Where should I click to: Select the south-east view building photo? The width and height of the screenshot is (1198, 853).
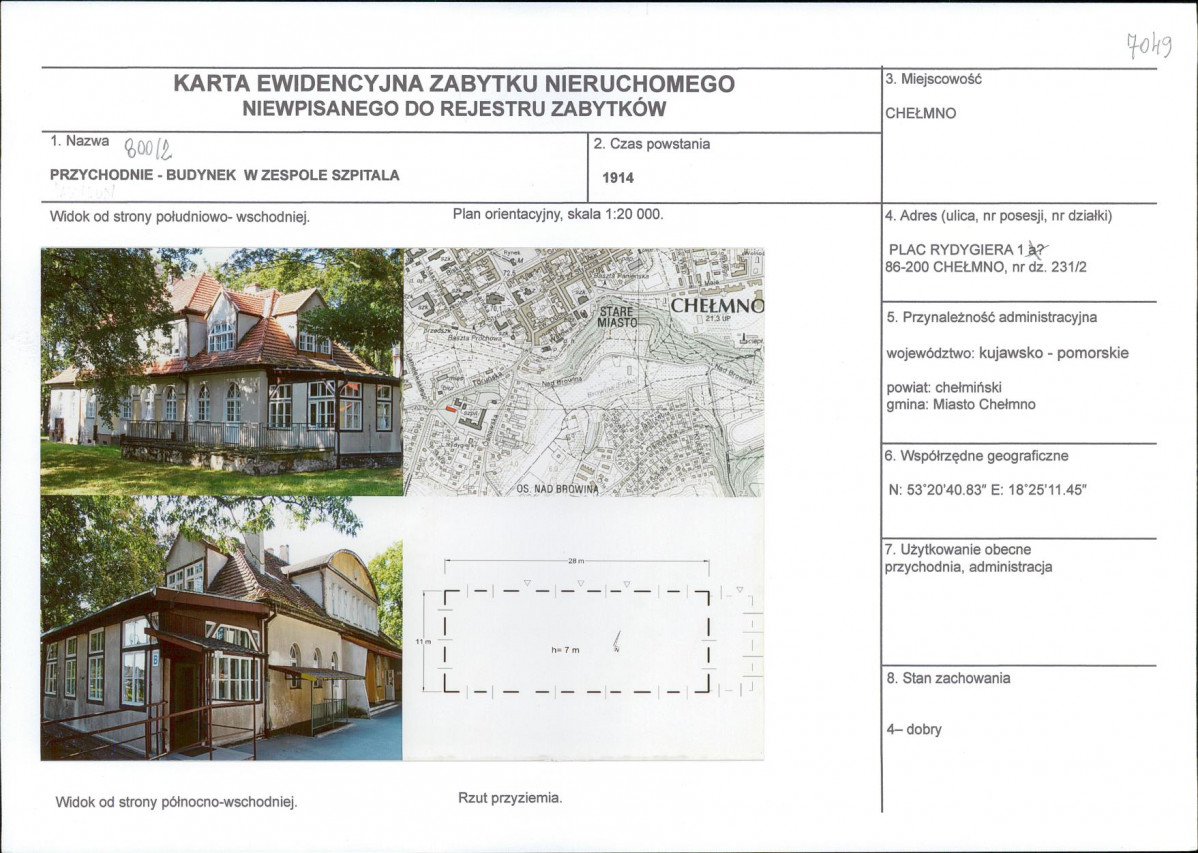[x=221, y=372]
